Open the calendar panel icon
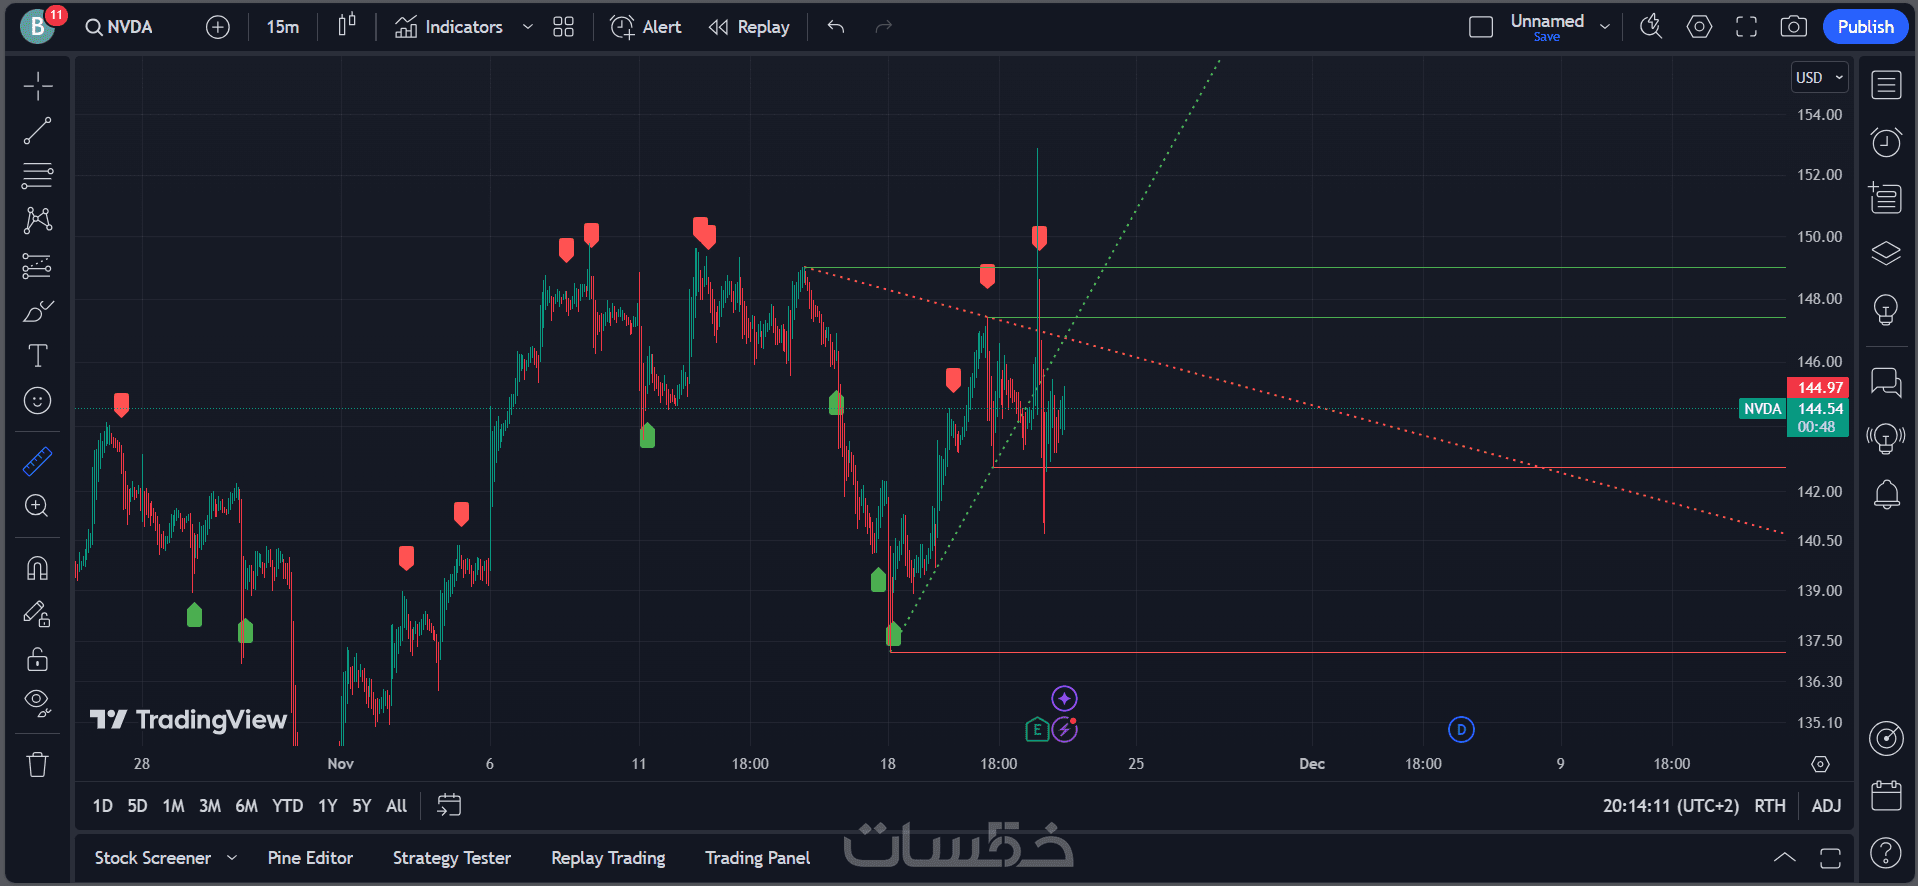1918x886 pixels. [x=1886, y=796]
